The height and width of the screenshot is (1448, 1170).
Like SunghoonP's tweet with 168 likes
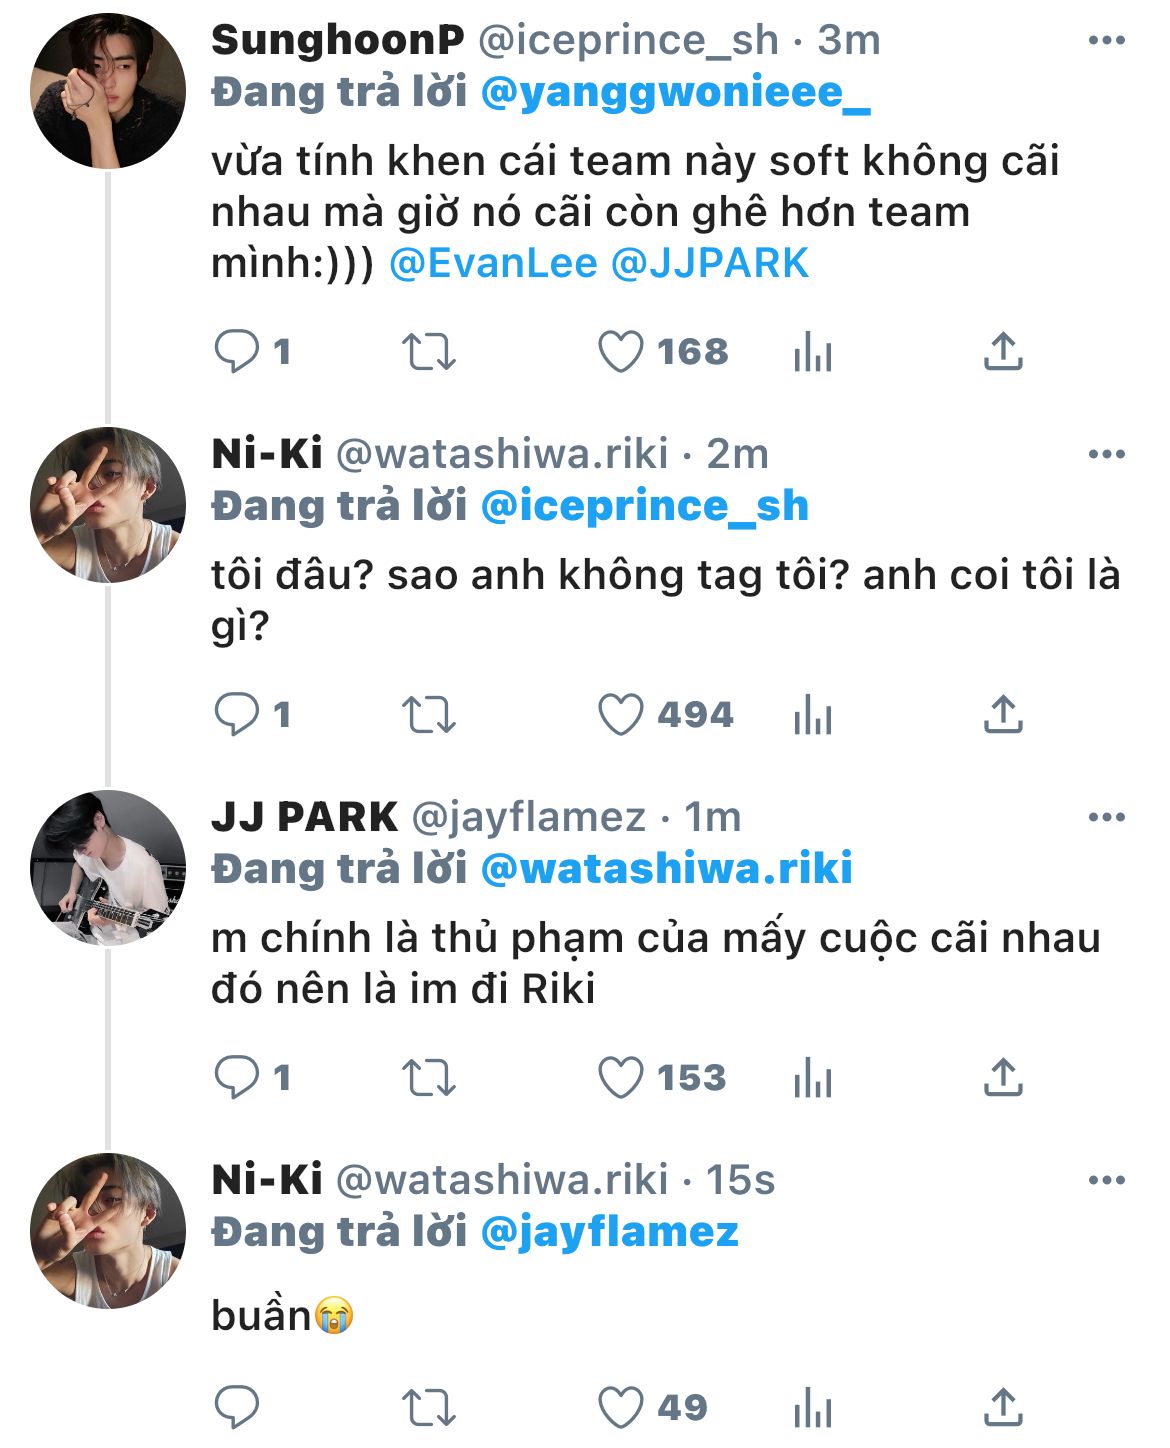(621, 352)
